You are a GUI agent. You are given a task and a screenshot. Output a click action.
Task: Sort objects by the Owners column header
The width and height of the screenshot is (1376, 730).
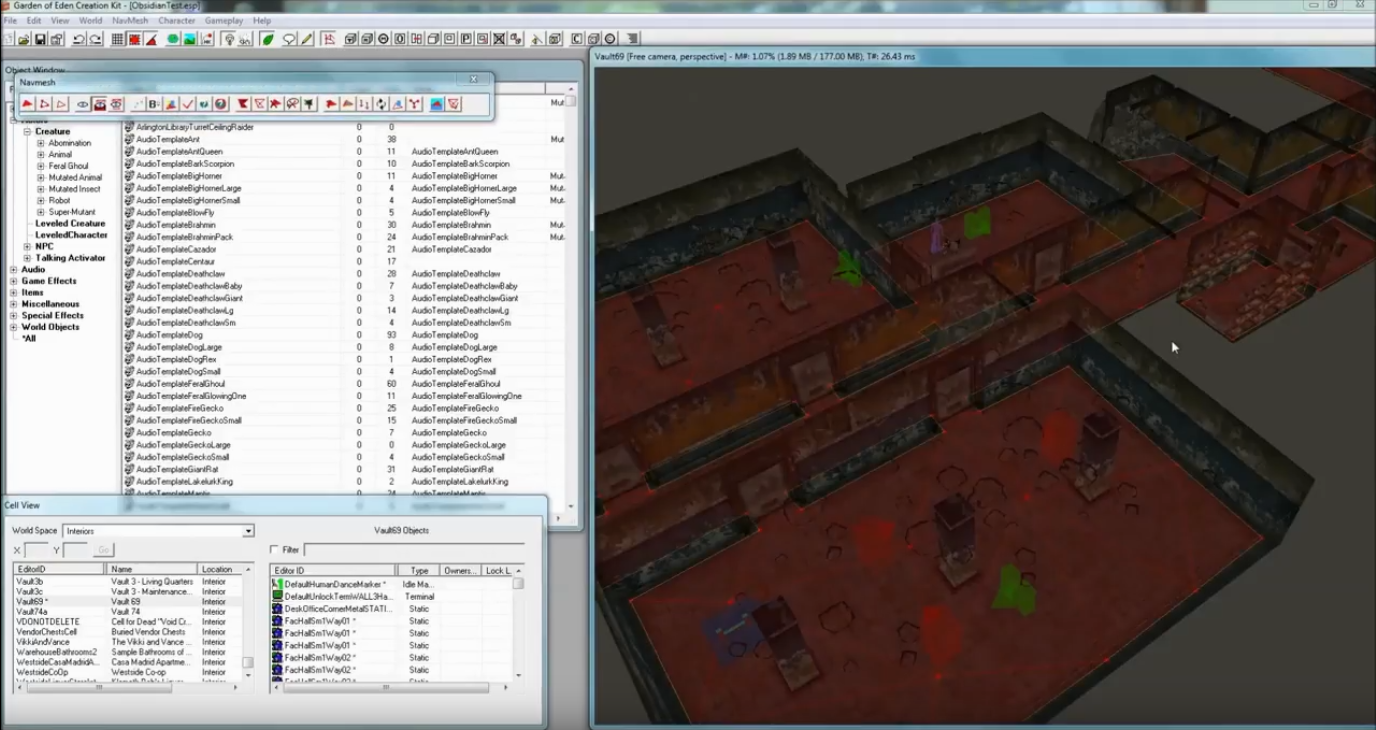tap(461, 570)
